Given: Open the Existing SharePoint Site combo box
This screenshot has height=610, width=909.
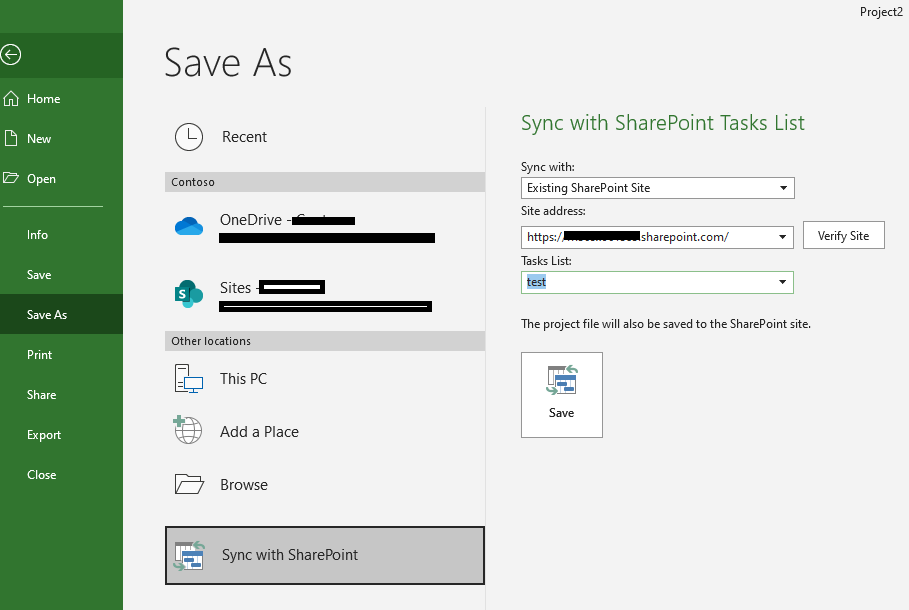Looking at the screenshot, I should coord(657,188).
